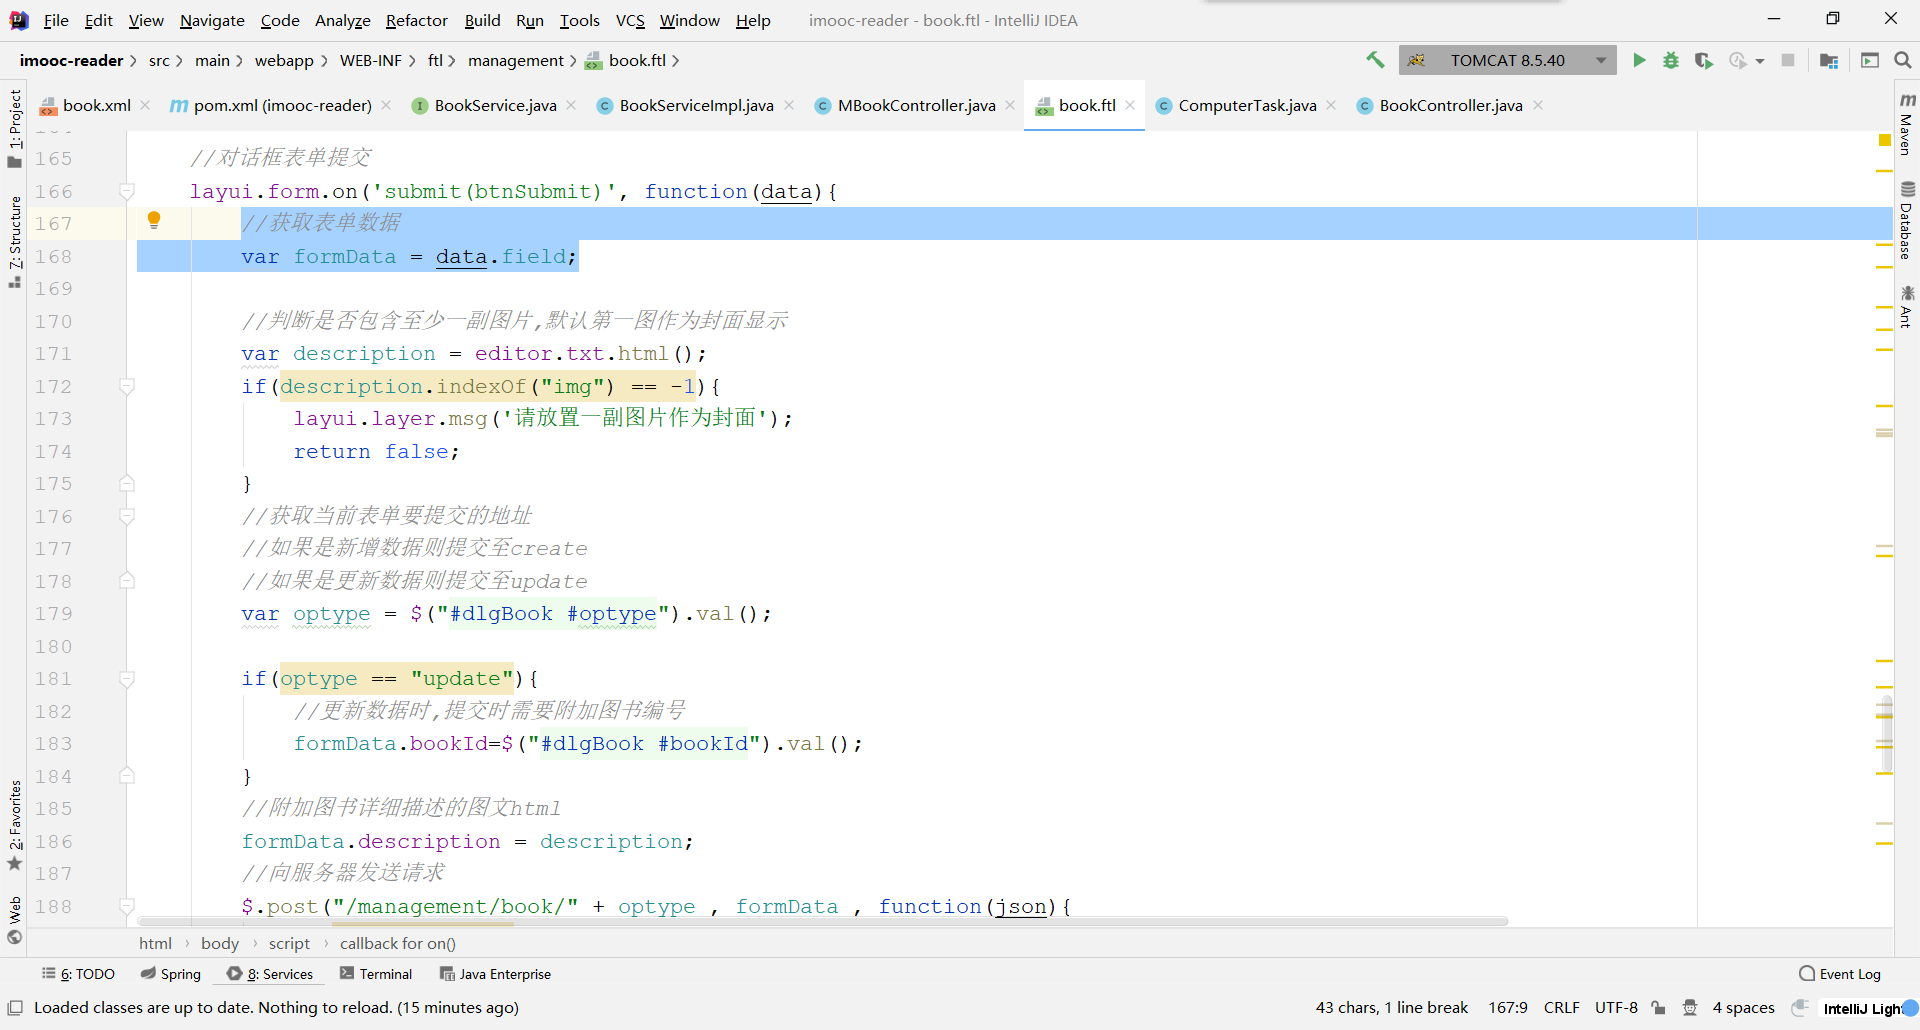The height and width of the screenshot is (1030, 1920).
Task: Click the callback for on() breadcrumb
Action: click(398, 943)
